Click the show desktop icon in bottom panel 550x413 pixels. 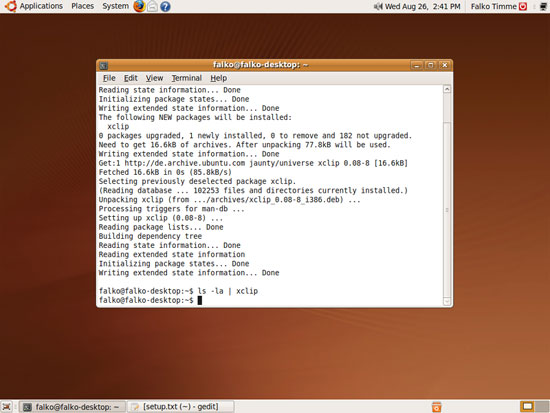pyautogui.click(x=7, y=407)
